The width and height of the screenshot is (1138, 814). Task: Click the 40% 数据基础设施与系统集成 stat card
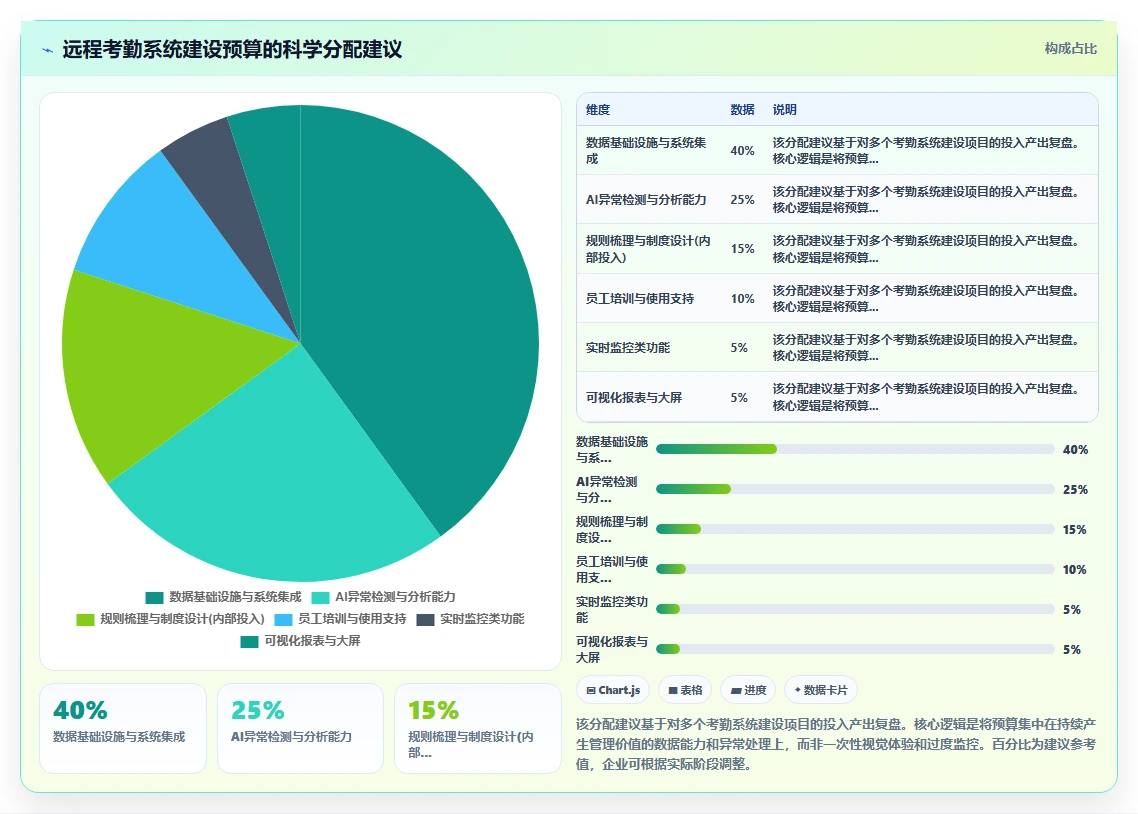click(123, 728)
